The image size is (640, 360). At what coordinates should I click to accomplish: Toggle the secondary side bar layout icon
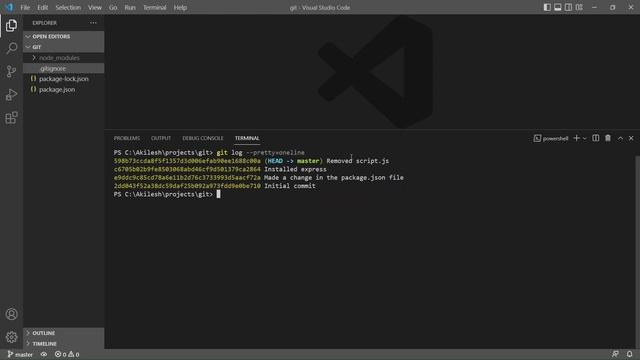[568, 7]
